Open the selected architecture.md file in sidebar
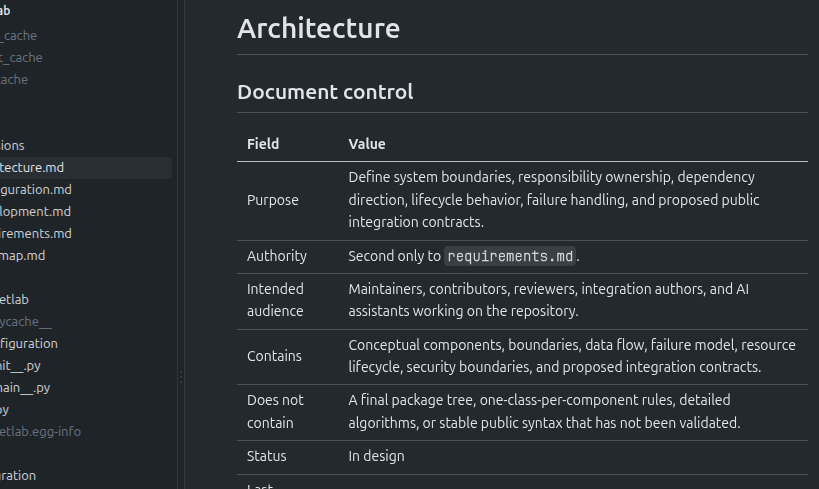The image size is (819, 489). (x=84, y=168)
